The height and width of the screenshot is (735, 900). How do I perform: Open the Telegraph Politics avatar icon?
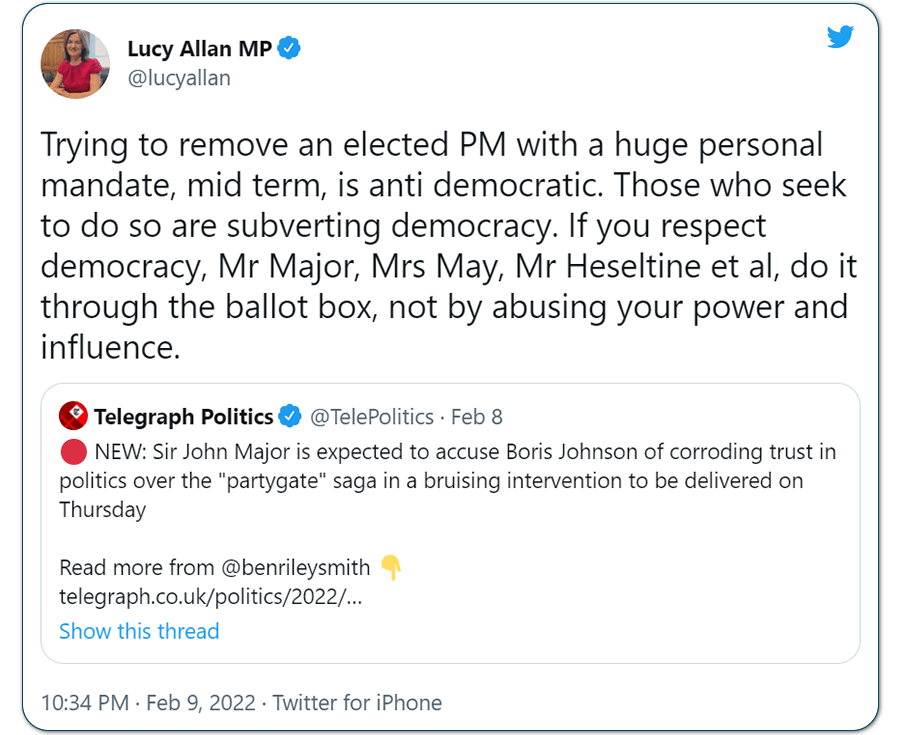[x=73, y=416]
